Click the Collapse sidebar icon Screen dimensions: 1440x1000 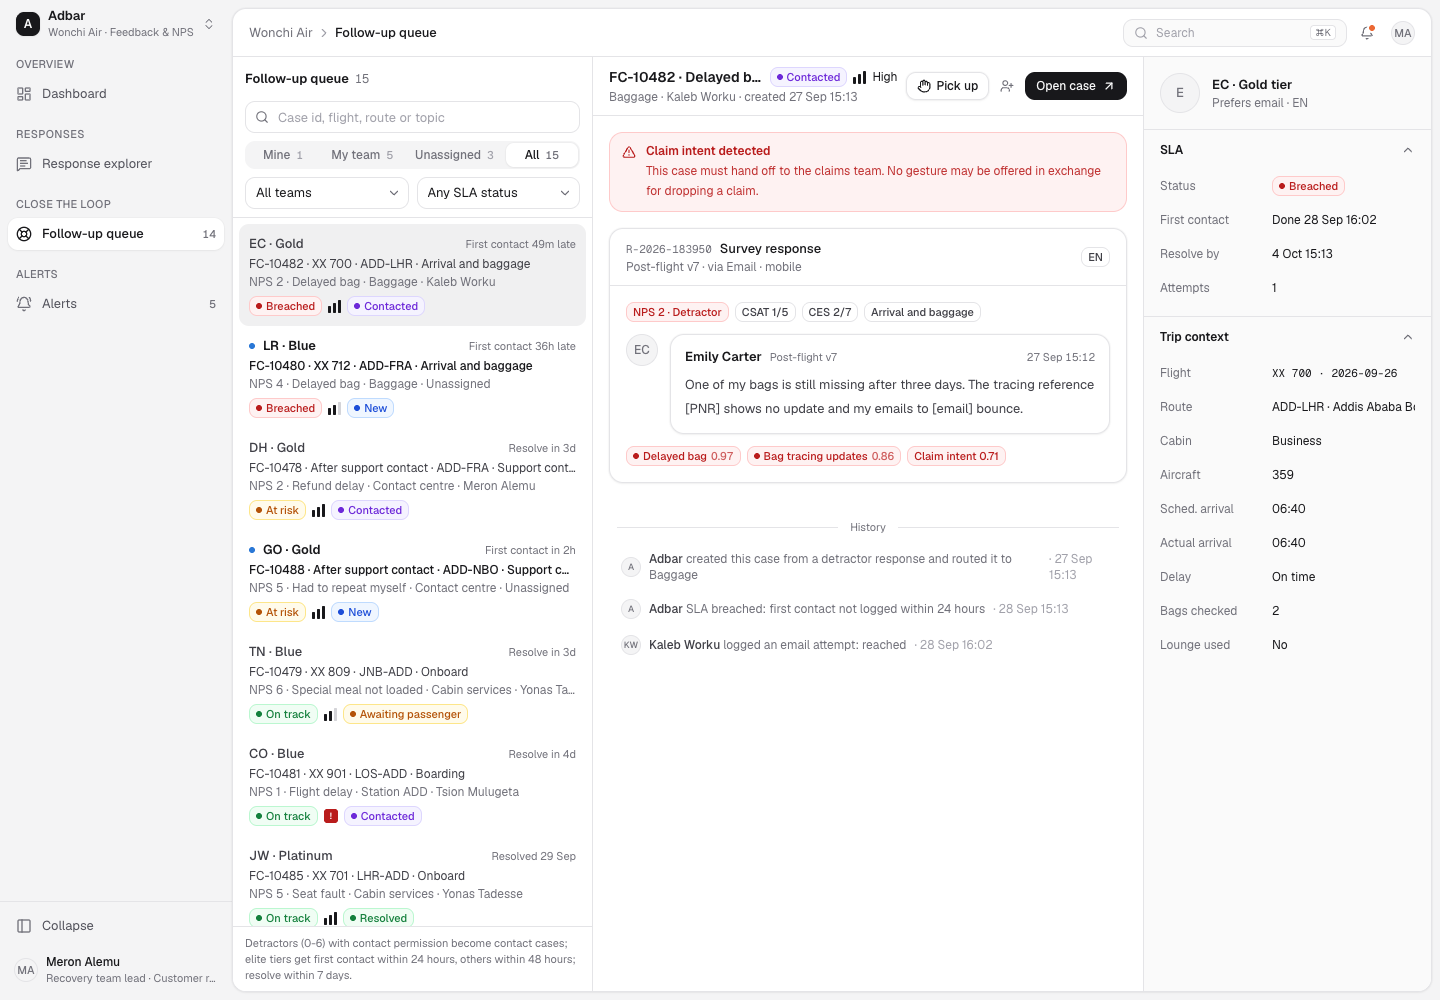24,926
